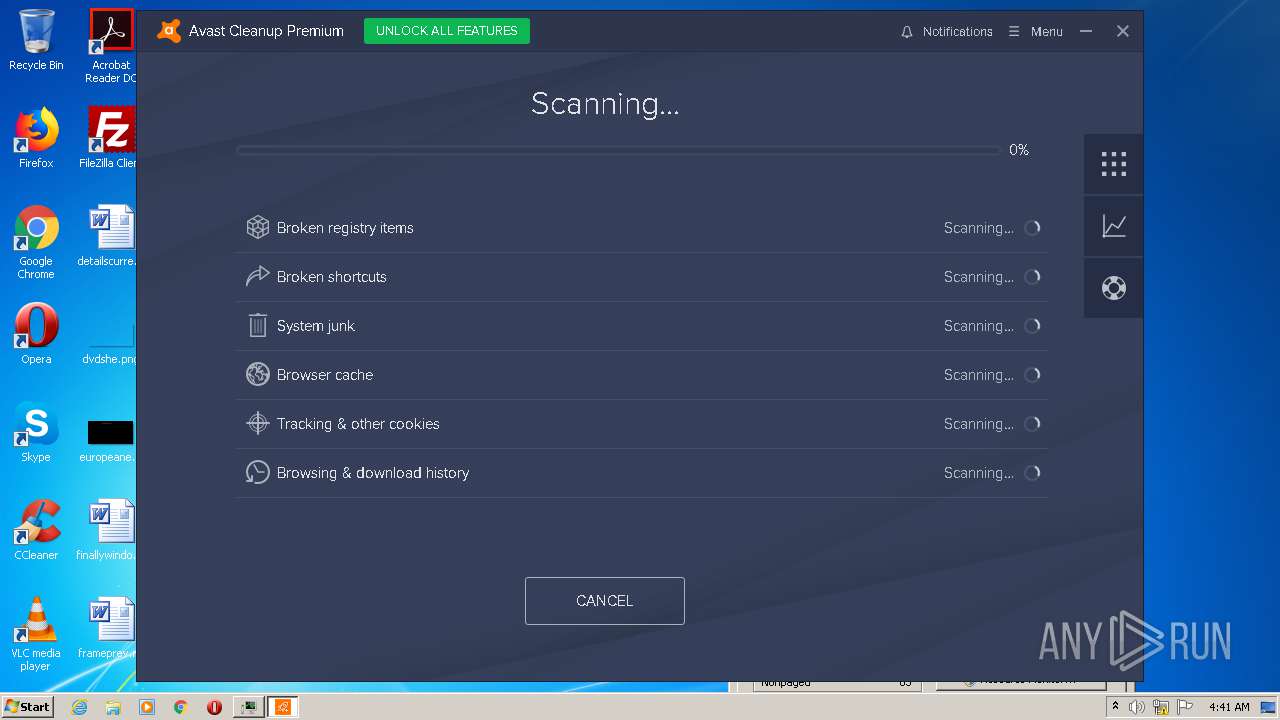Open Skype desktop shortcut
Image resolution: width=1280 pixels, height=720 pixels.
click(36, 433)
